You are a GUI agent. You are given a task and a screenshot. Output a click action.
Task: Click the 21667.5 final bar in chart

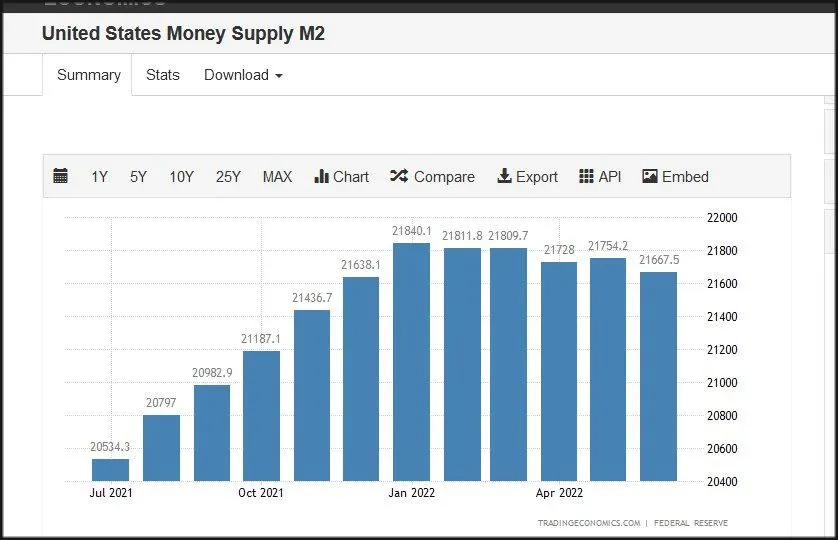coord(658,375)
